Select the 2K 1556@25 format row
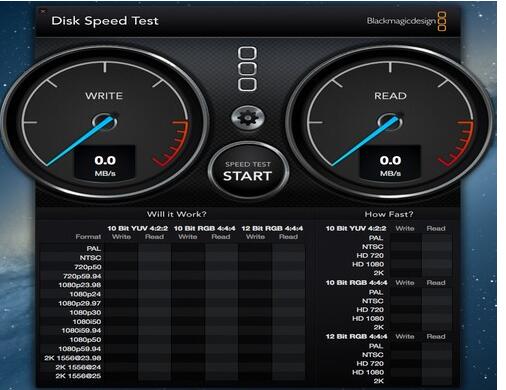Image resolution: width=506 pixels, height=390 pixels. coord(172,376)
